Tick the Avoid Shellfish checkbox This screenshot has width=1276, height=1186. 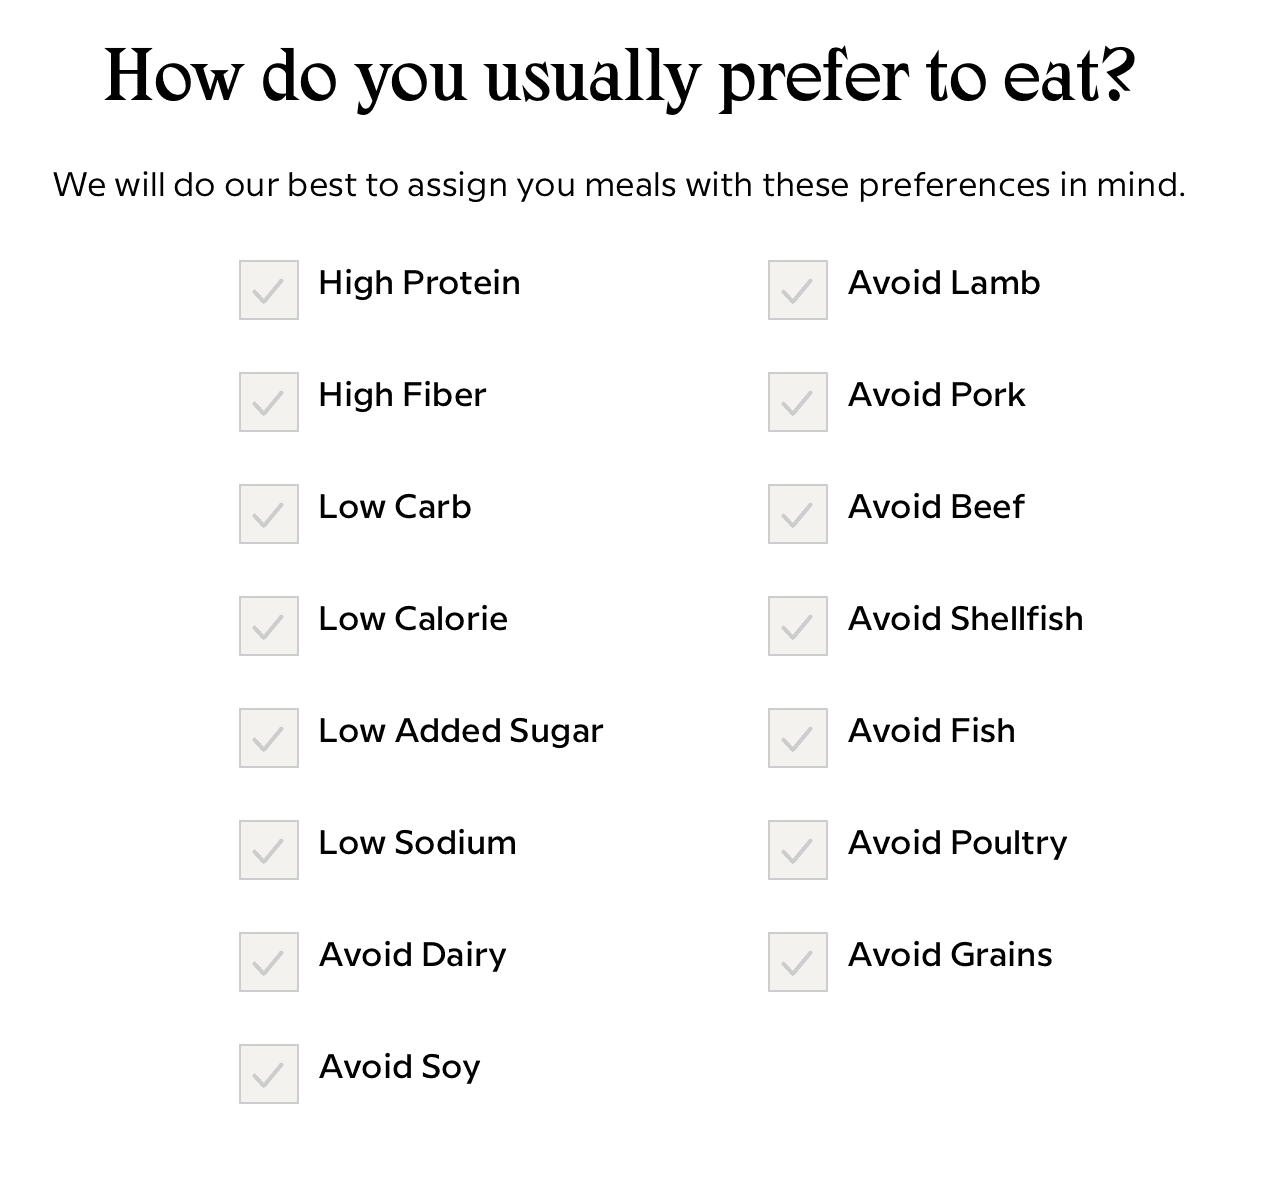tap(798, 626)
